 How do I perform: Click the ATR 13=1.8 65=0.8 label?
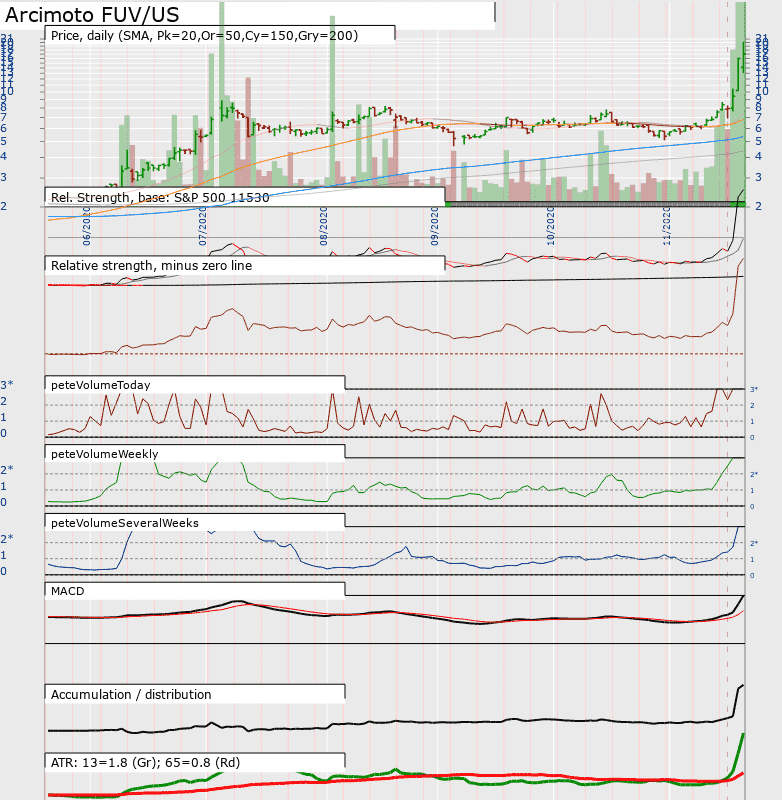[x=145, y=763]
